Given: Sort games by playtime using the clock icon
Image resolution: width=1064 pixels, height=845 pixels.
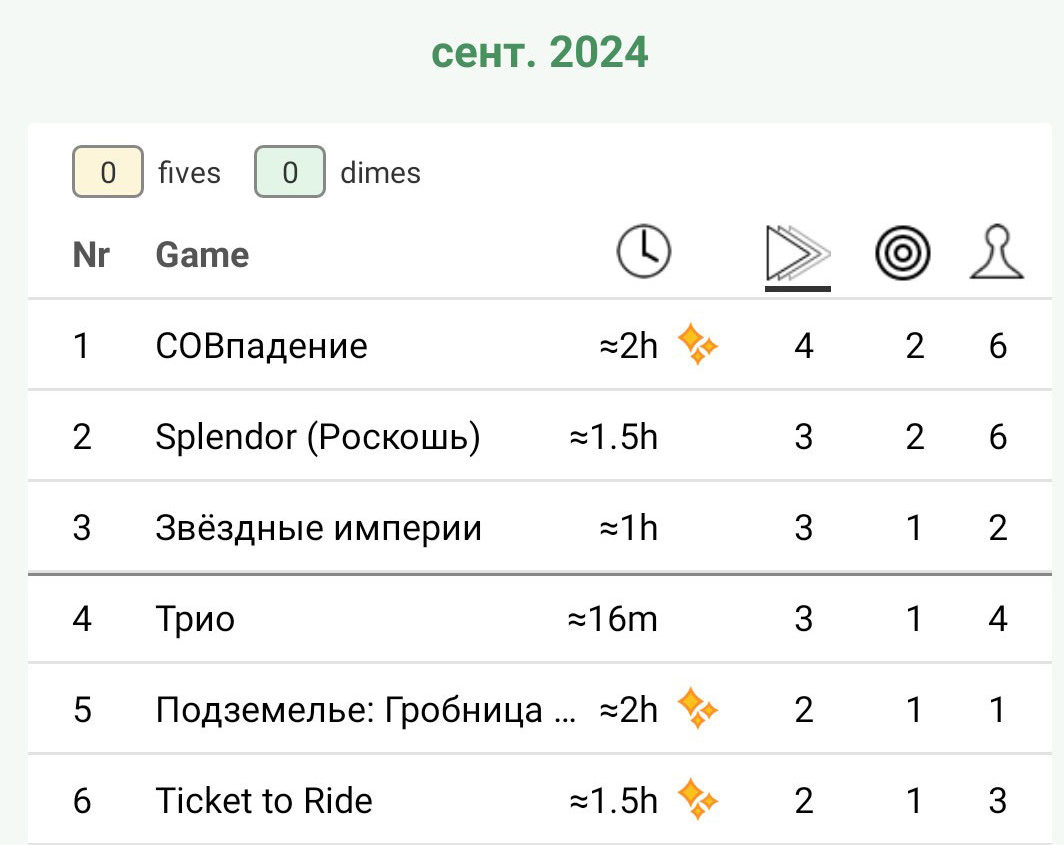Looking at the screenshot, I should 643,253.
